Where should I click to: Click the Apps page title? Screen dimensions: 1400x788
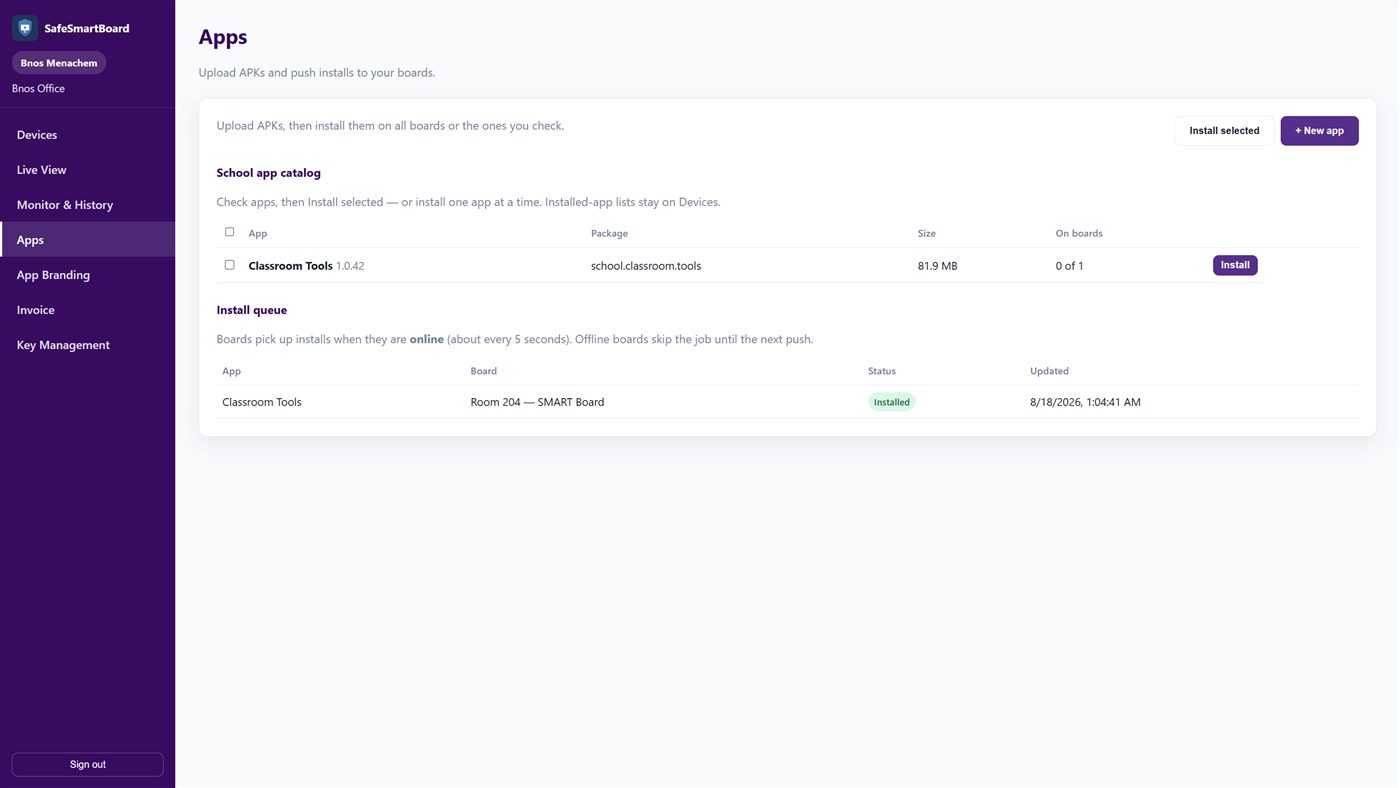point(223,37)
